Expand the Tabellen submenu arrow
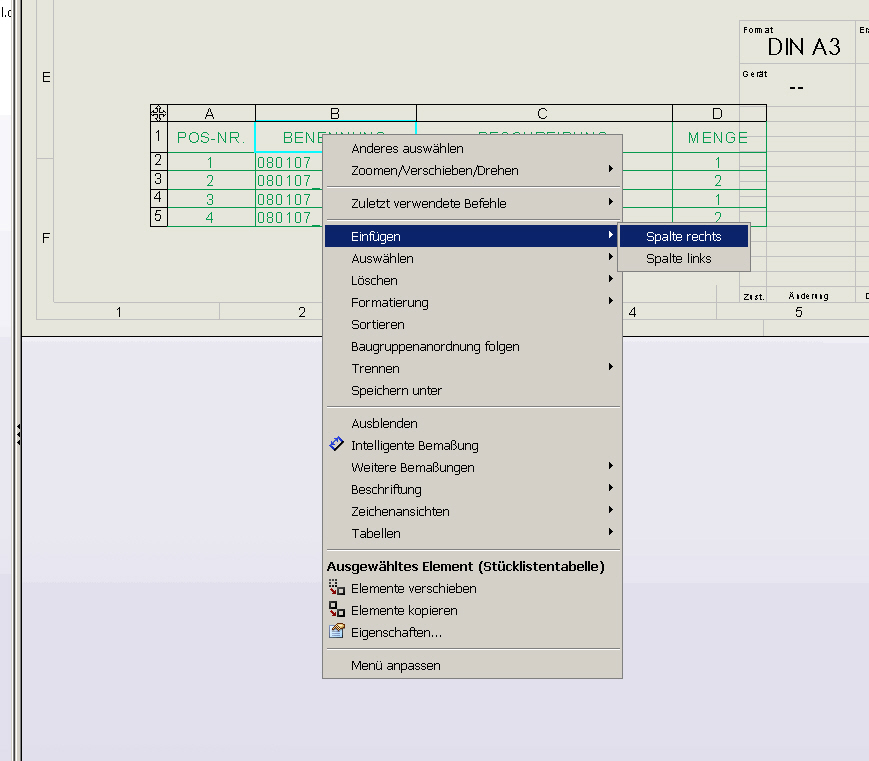The image size is (869, 761). coord(610,532)
